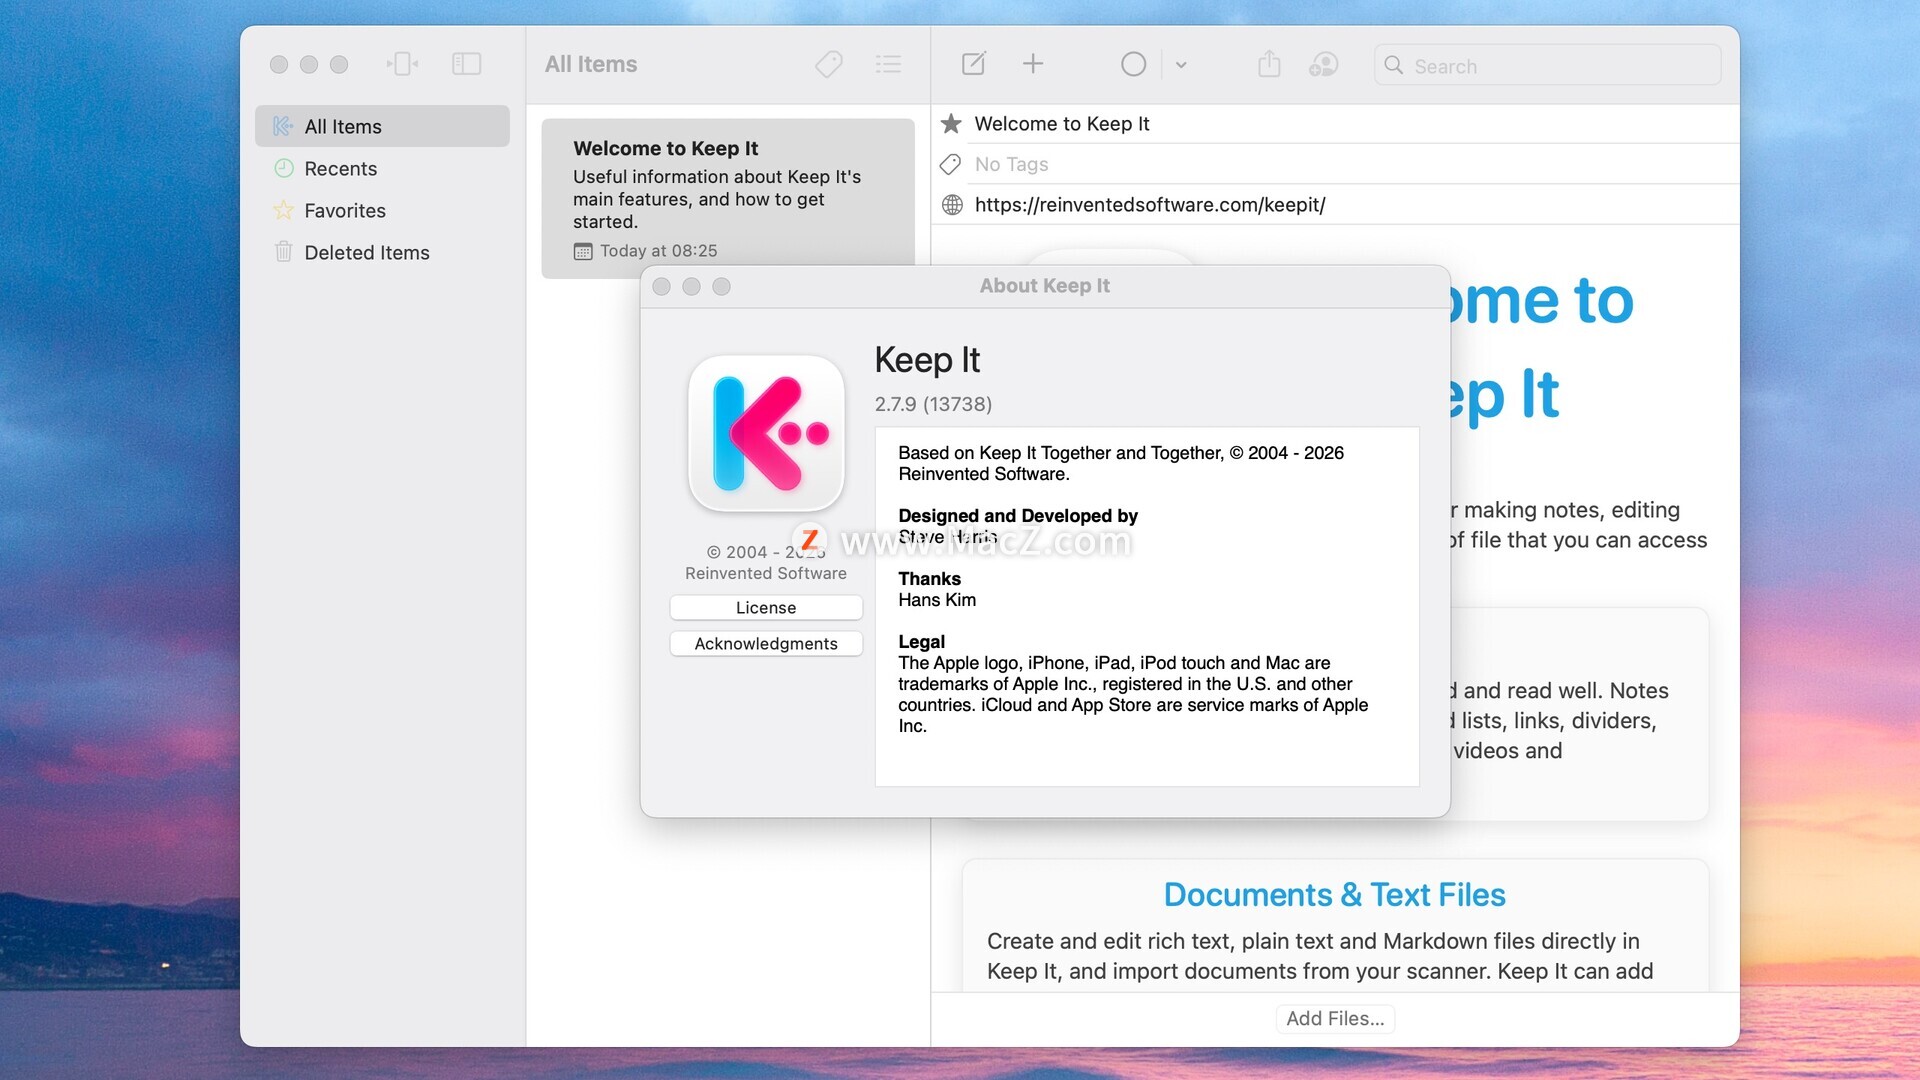Toggle the favorite star on note
The width and height of the screenshot is (1920, 1080).
(951, 124)
